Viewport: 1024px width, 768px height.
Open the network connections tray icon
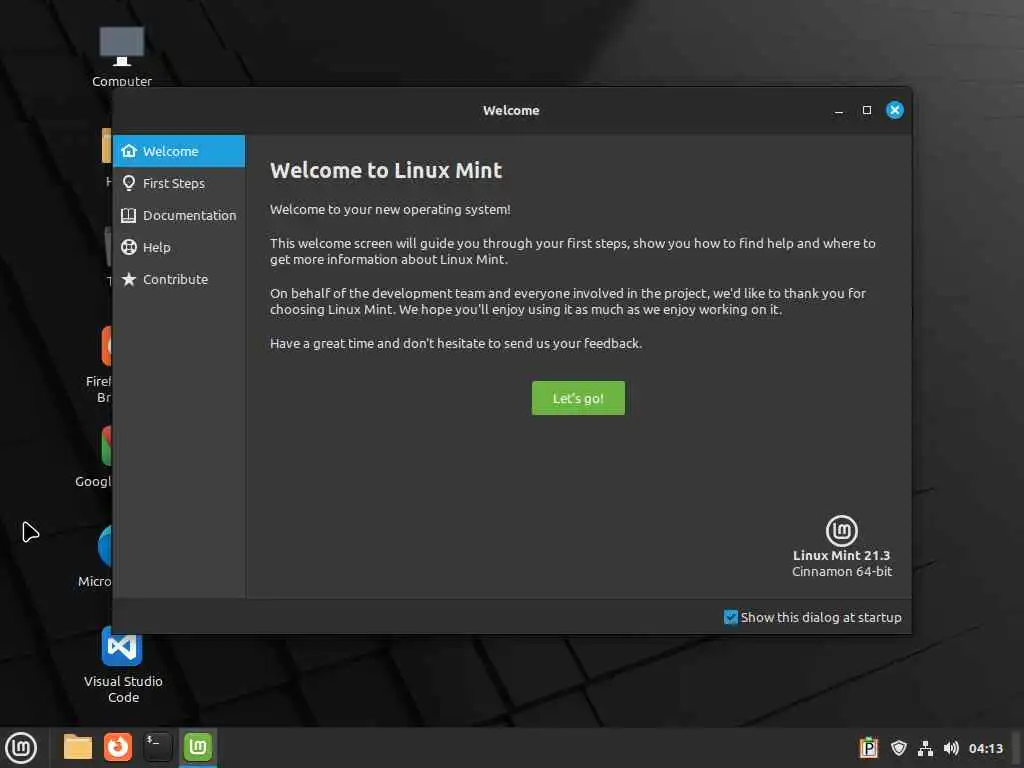(925, 748)
